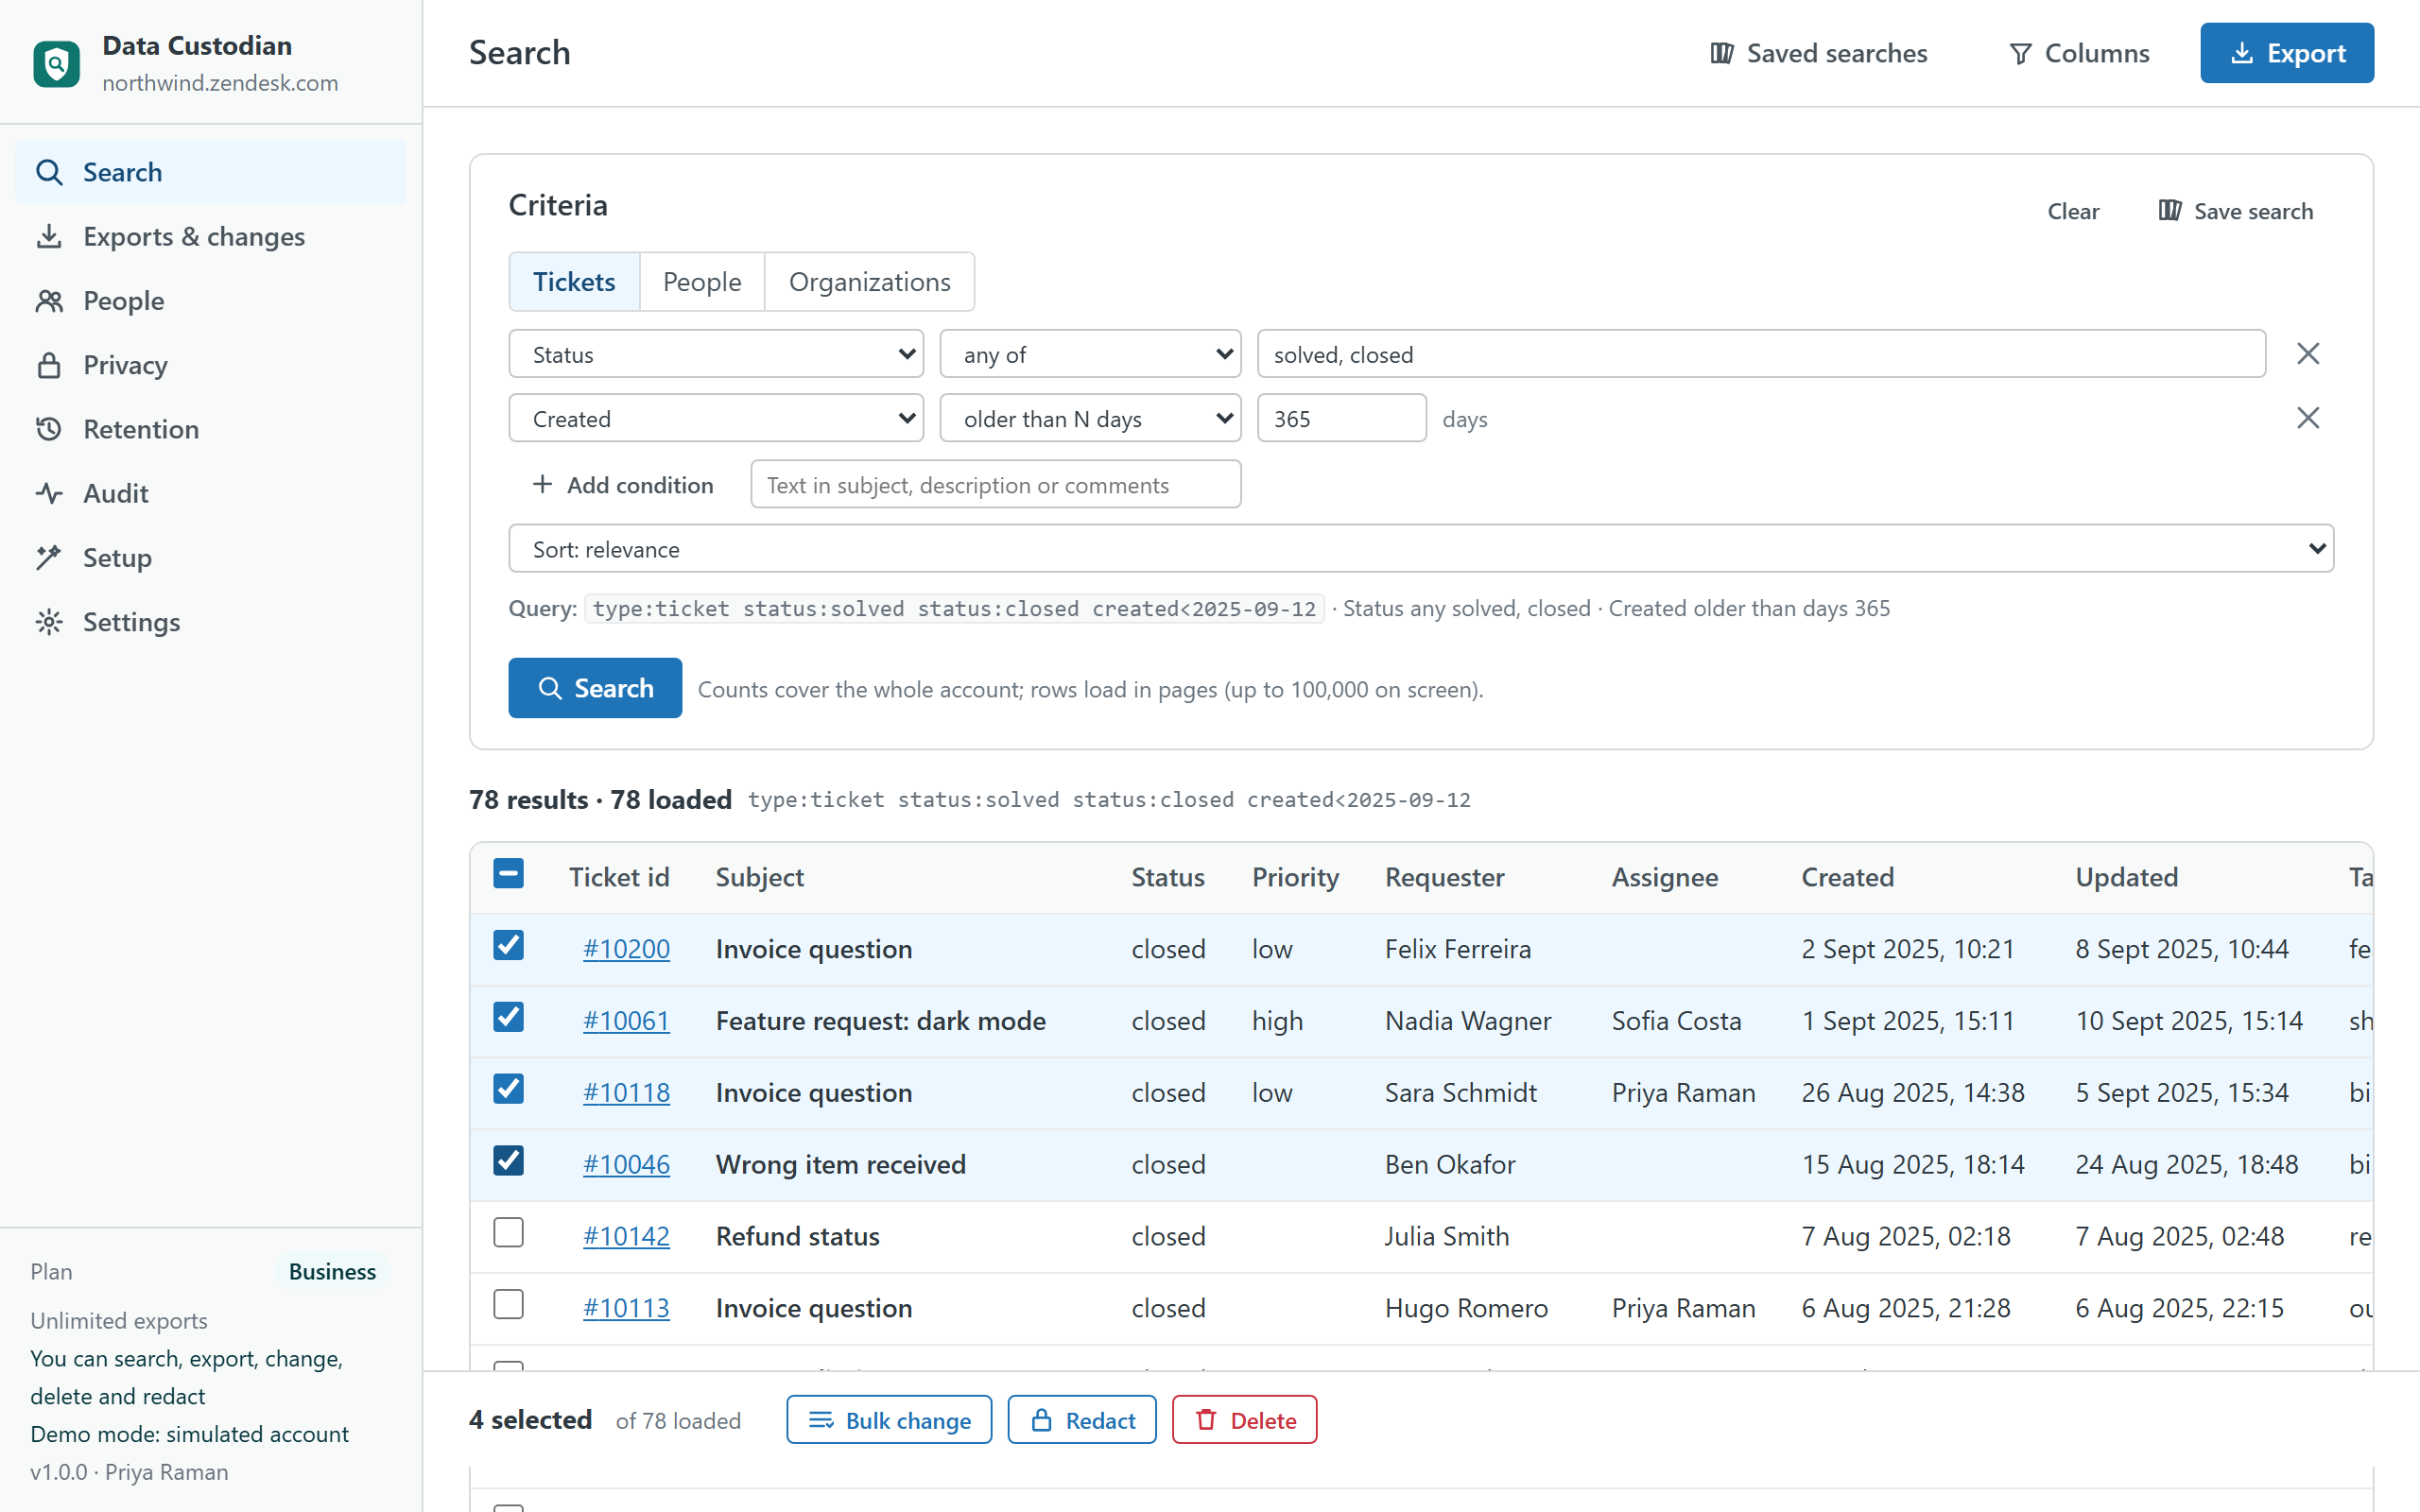Switch to the Organizations tab

click(869, 282)
